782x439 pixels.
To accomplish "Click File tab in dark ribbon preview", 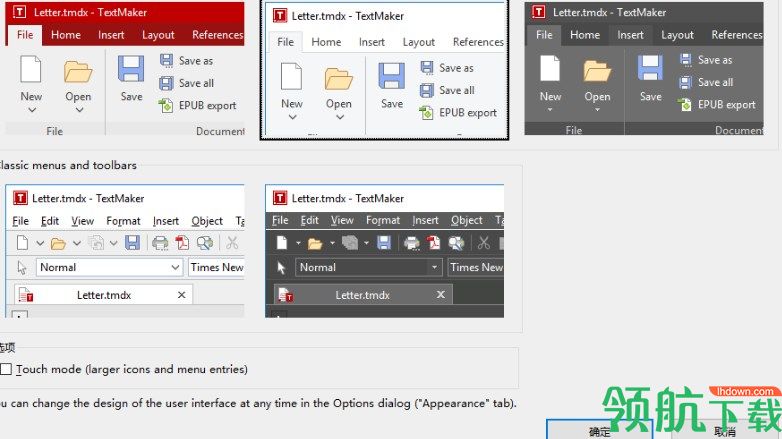I will 544,35.
